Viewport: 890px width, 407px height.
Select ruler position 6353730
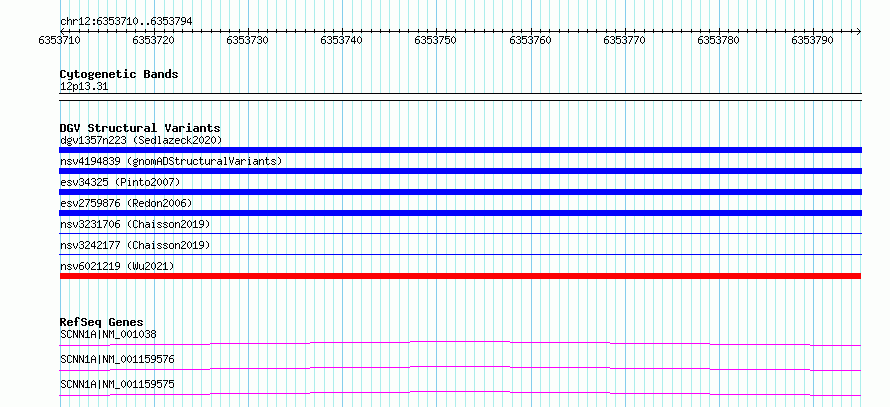tap(247, 40)
